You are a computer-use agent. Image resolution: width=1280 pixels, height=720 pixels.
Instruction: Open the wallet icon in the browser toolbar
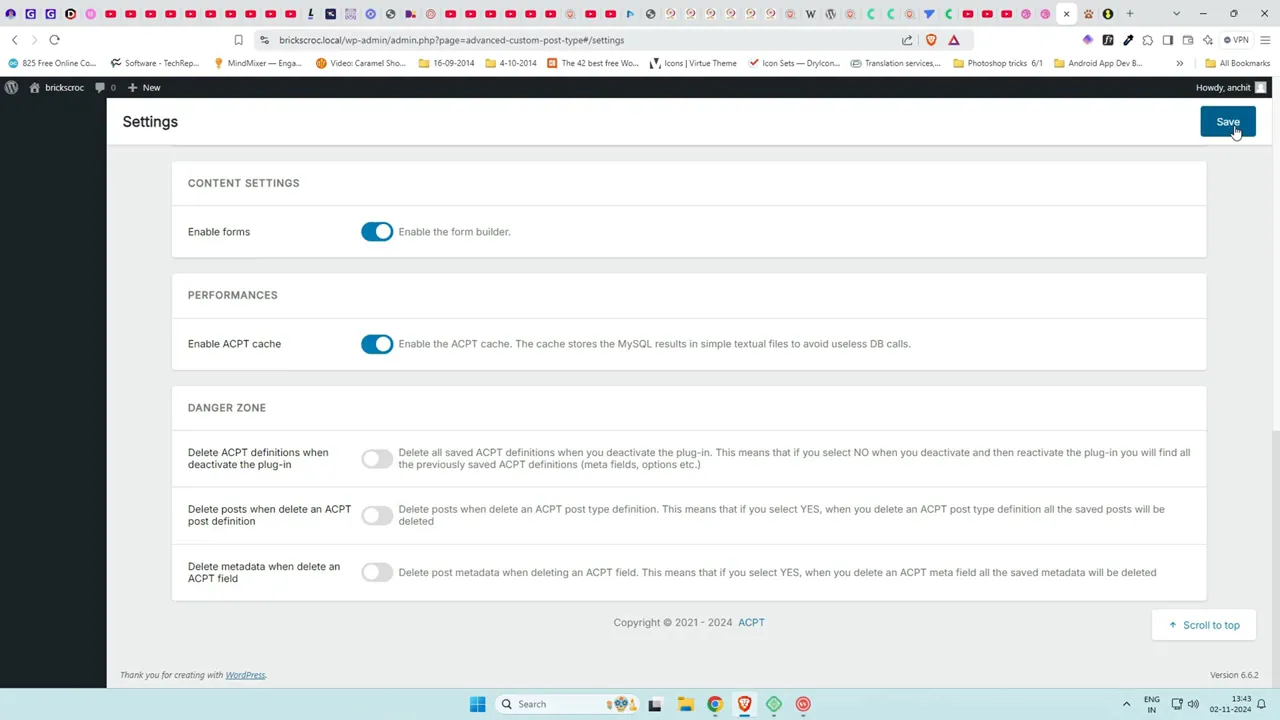pos(1188,40)
